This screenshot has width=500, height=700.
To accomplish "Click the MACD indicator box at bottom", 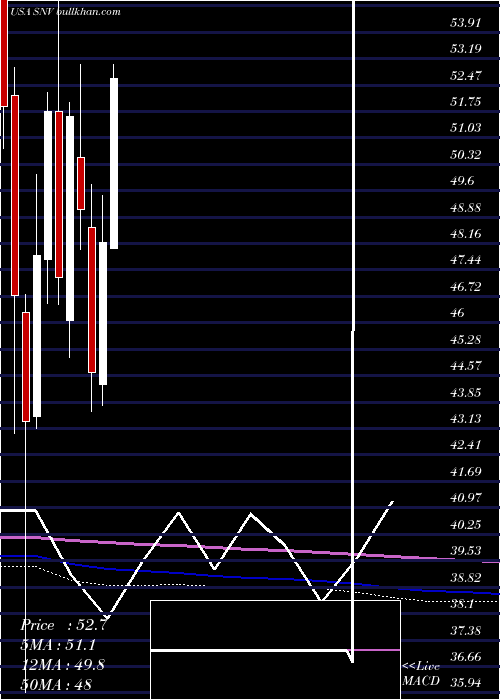I will coord(275,650).
